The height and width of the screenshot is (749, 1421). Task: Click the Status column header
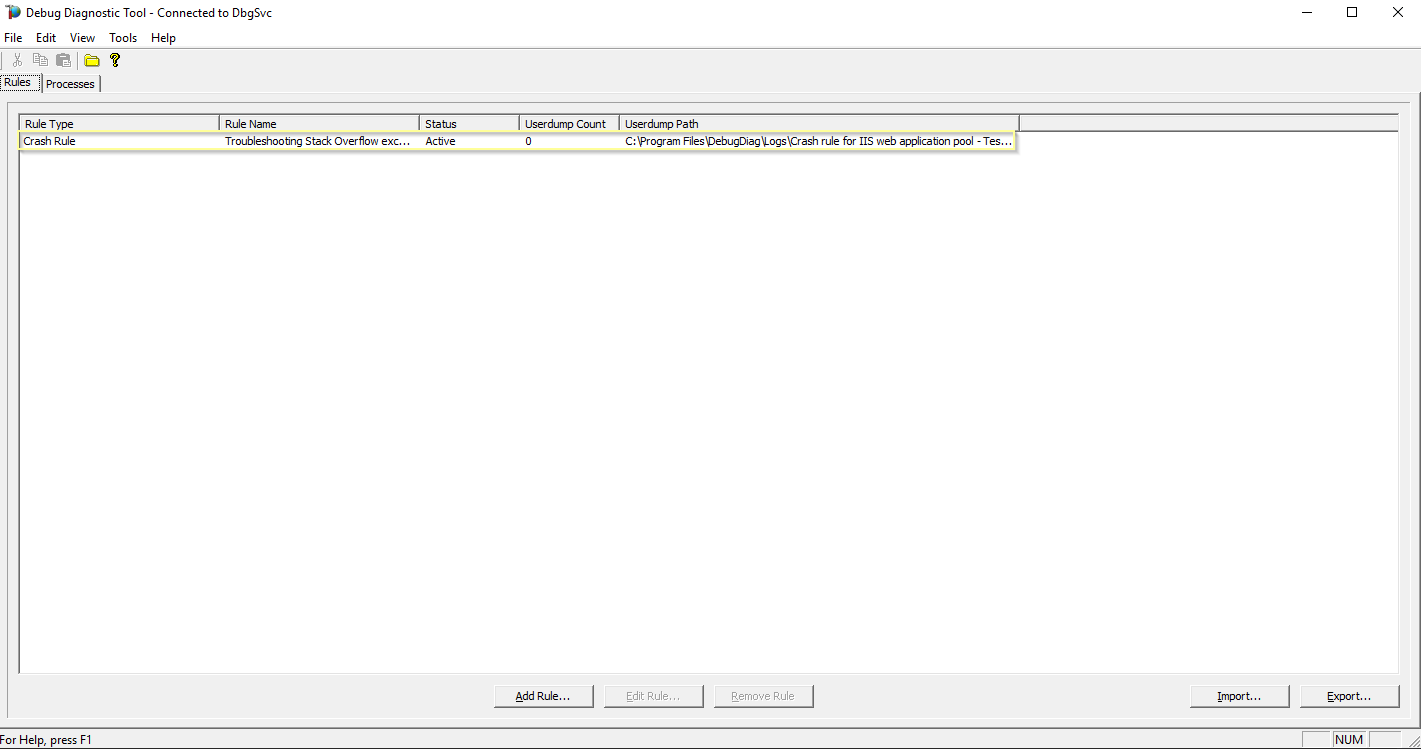point(466,123)
